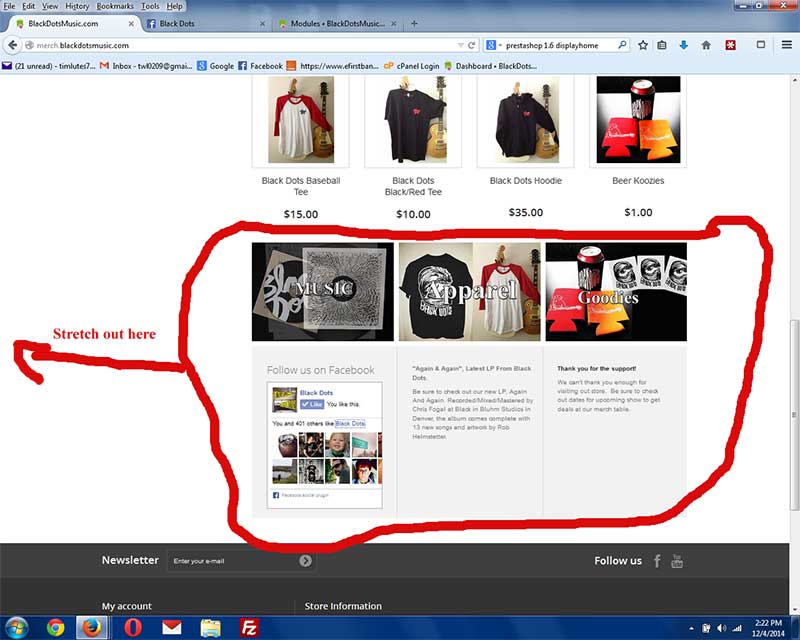The width and height of the screenshot is (800, 640).
Task: Open the Help menu
Action: point(174,6)
